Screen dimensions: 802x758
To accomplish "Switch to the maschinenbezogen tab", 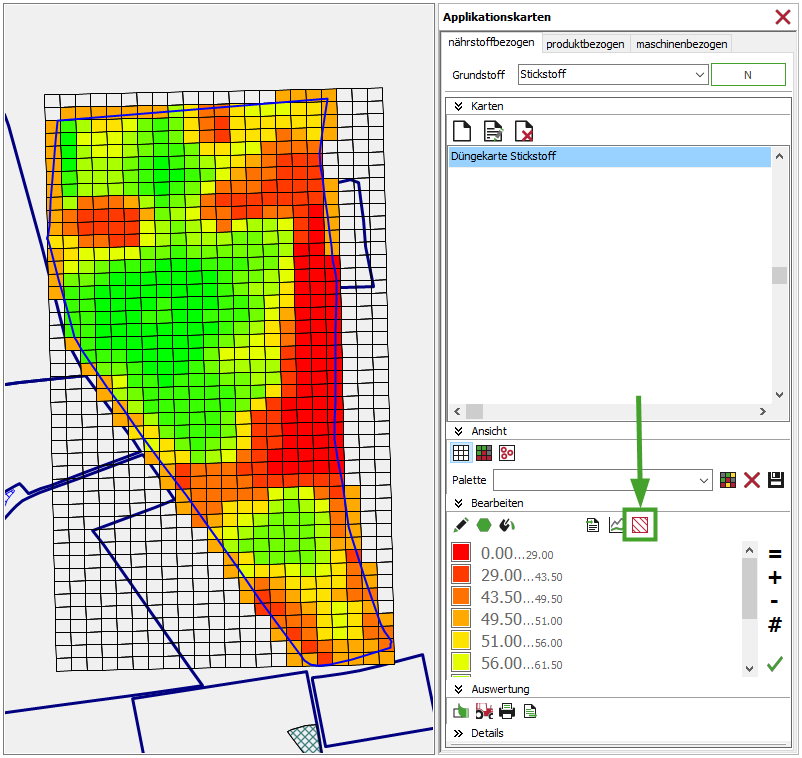I will pyautogui.click(x=682, y=44).
